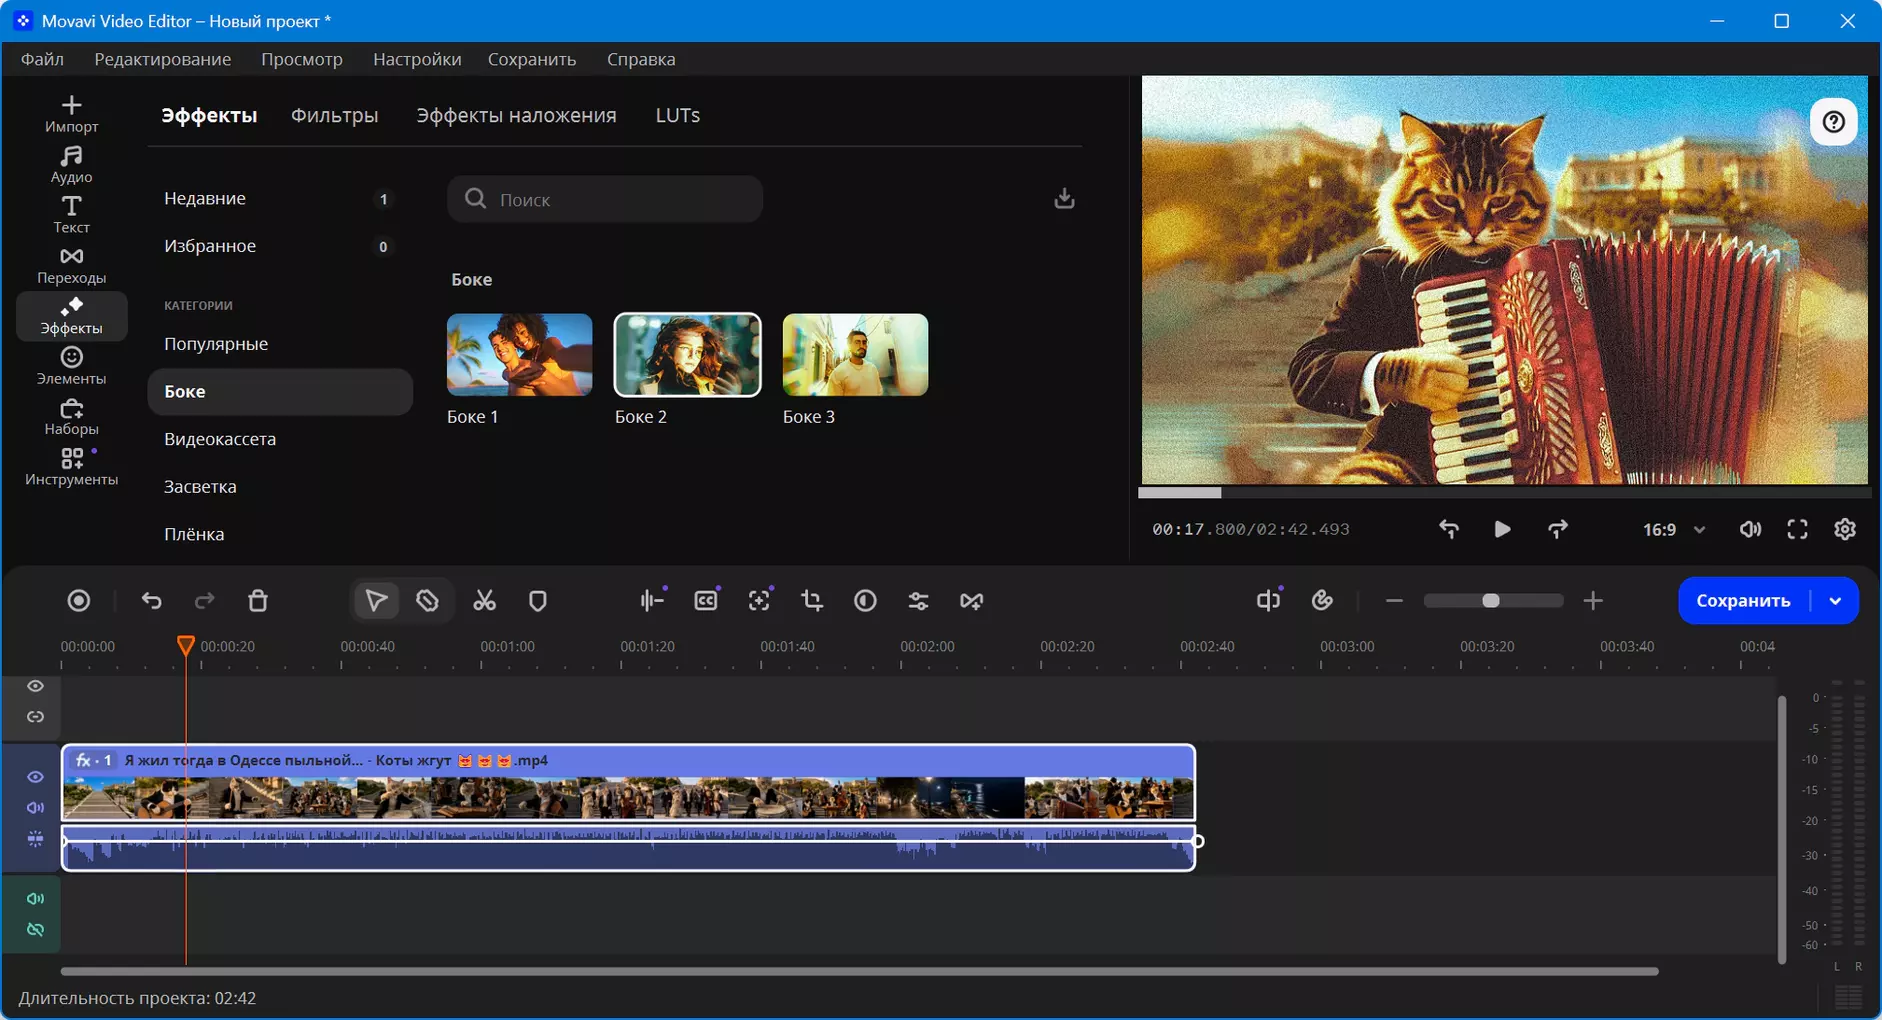The height and width of the screenshot is (1020, 1882).
Task: Open the Sets (Наборы) panel
Action: [x=71, y=416]
